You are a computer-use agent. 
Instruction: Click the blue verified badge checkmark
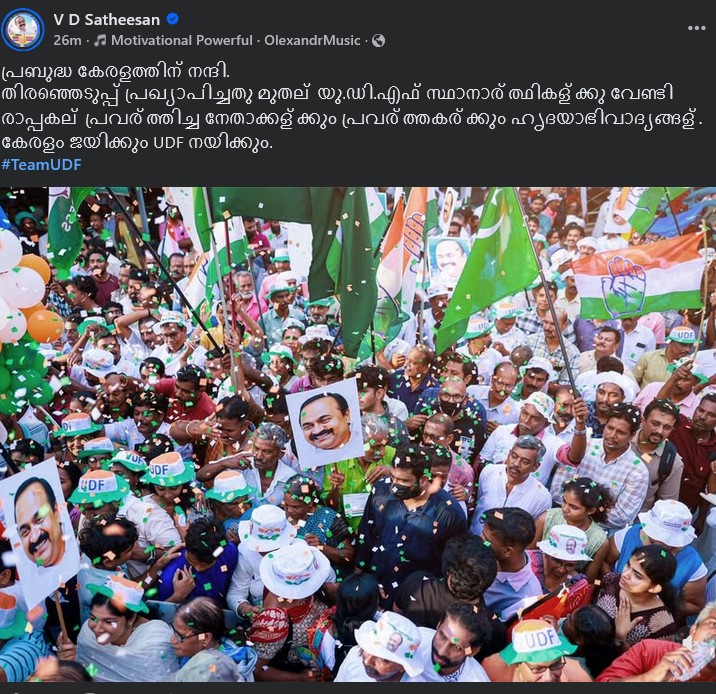(173, 19)
